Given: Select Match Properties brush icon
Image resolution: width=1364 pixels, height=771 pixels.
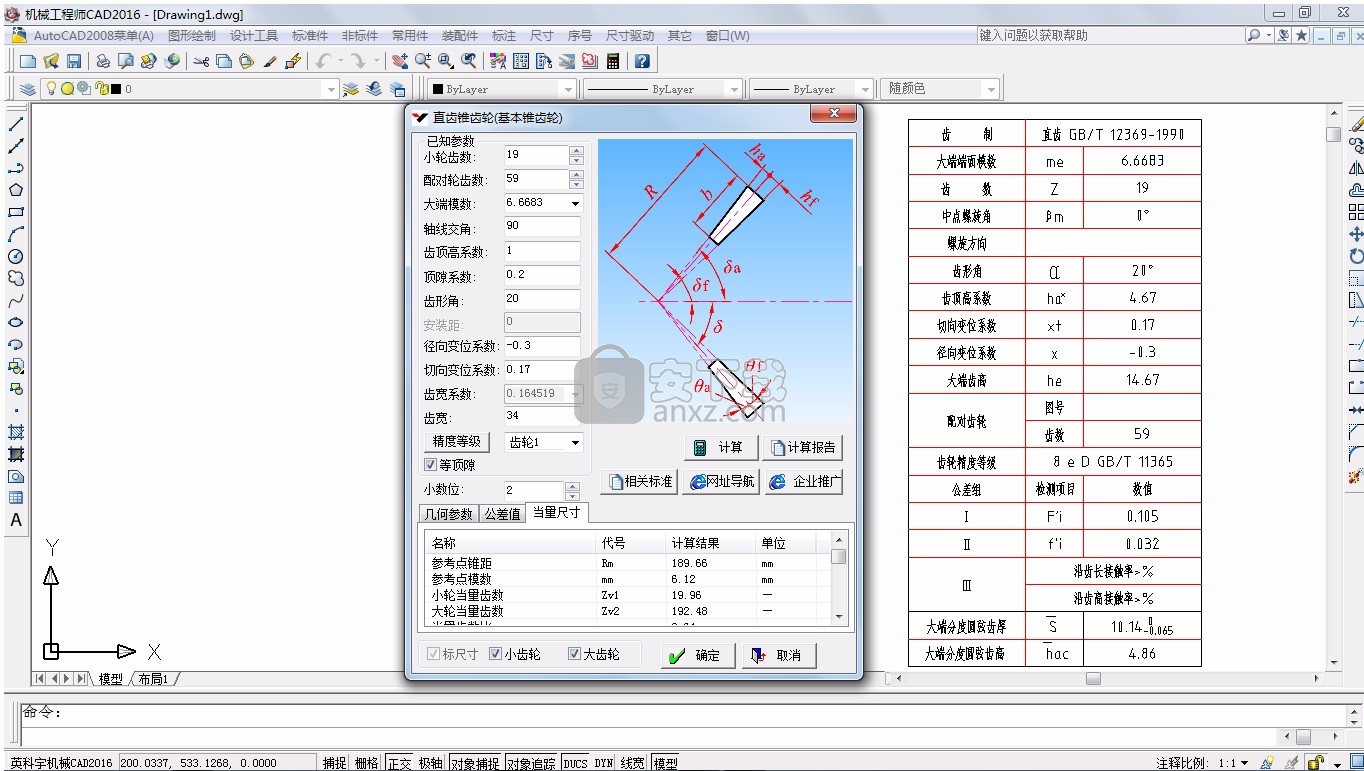Looking at the screenshot, I should (x=269, y=61).
